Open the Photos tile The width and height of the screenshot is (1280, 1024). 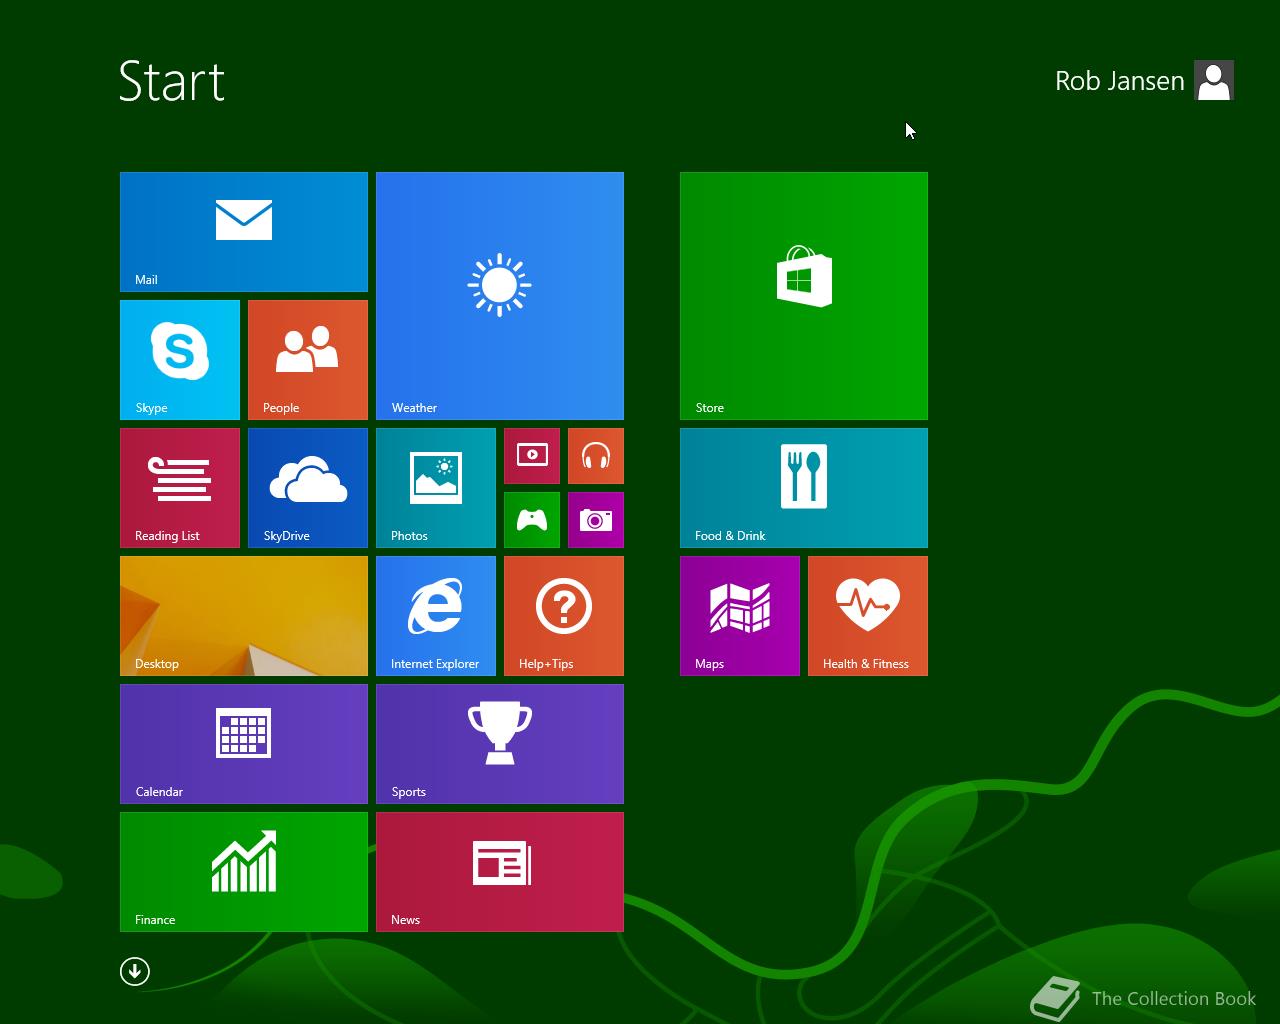pyautogui.click(x=436, y=488)
